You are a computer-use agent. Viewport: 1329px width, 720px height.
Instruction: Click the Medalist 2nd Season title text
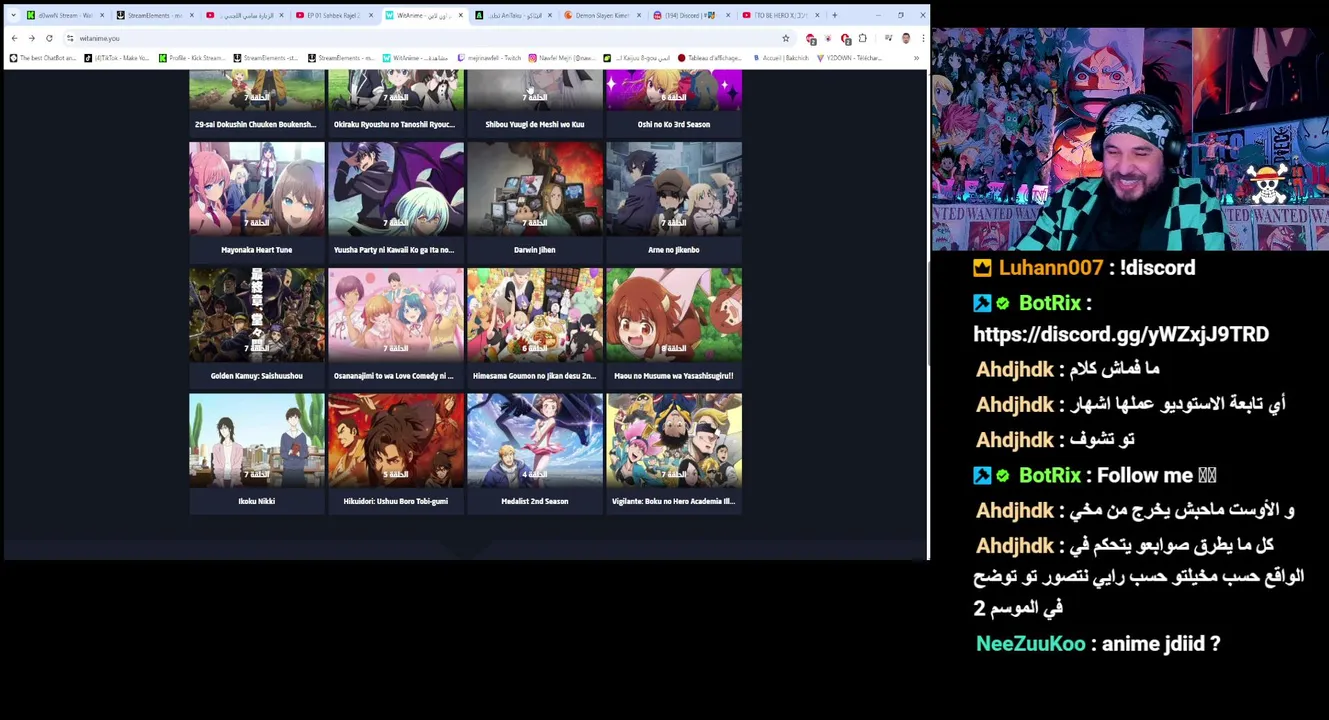(x=535, y=501)
